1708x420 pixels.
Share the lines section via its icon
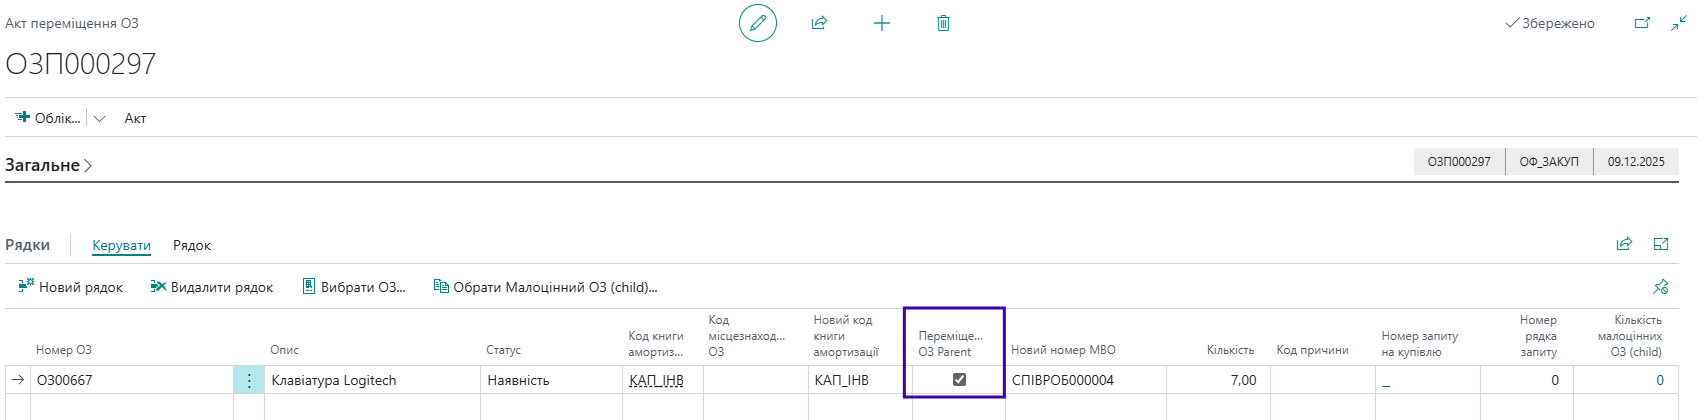[x=1624, y=244]
